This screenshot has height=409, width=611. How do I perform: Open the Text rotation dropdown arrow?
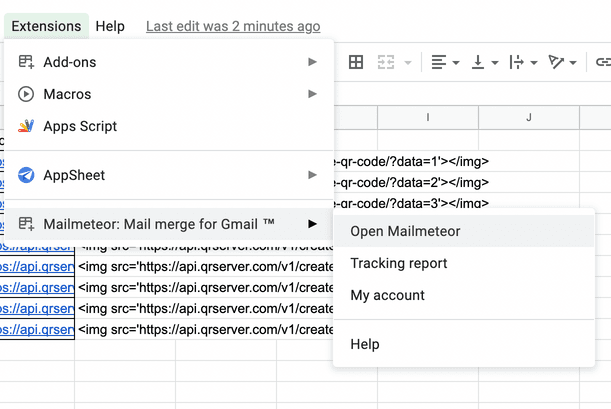click(573, 62)
